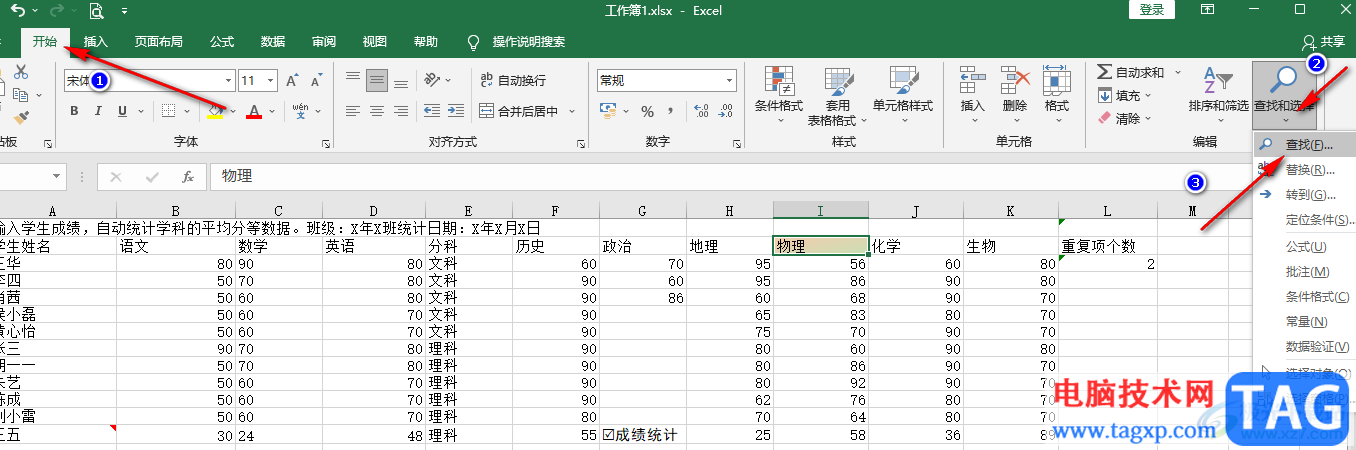Viewport: 1356px width, 450px height.
Task: Open 套用表格格式 table formats
Action: pos(837,96)
